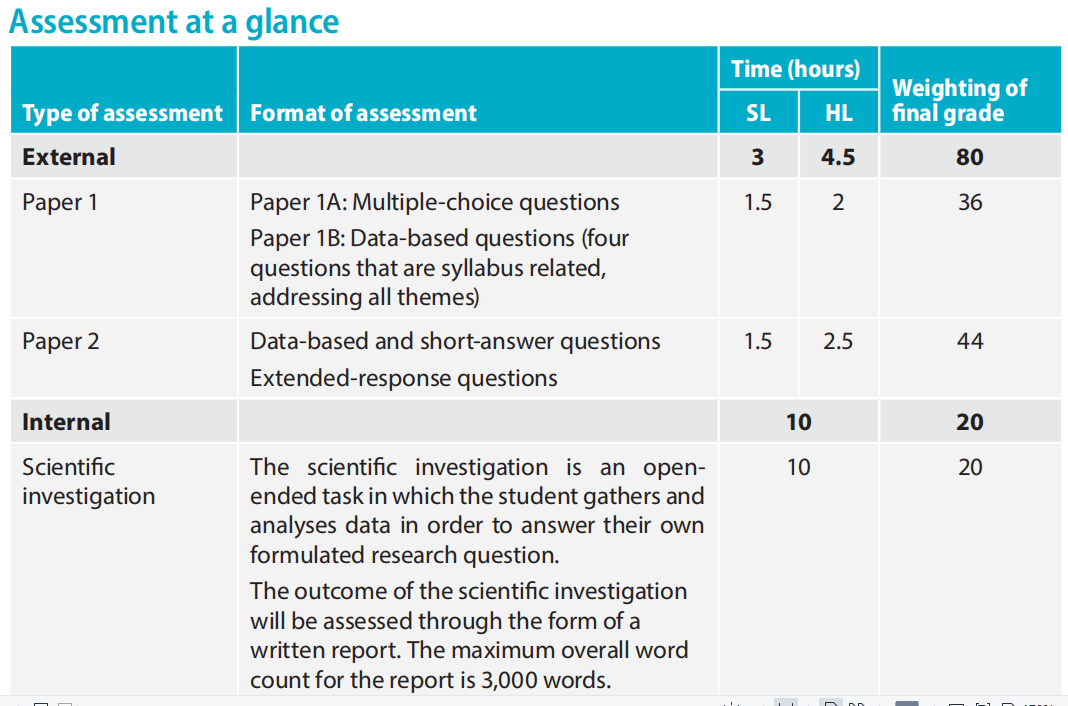Click the highlighted scroll mode icon in status bar
Image resolution: width=1068 pixels, height=706 pixels.
[785, 703]
